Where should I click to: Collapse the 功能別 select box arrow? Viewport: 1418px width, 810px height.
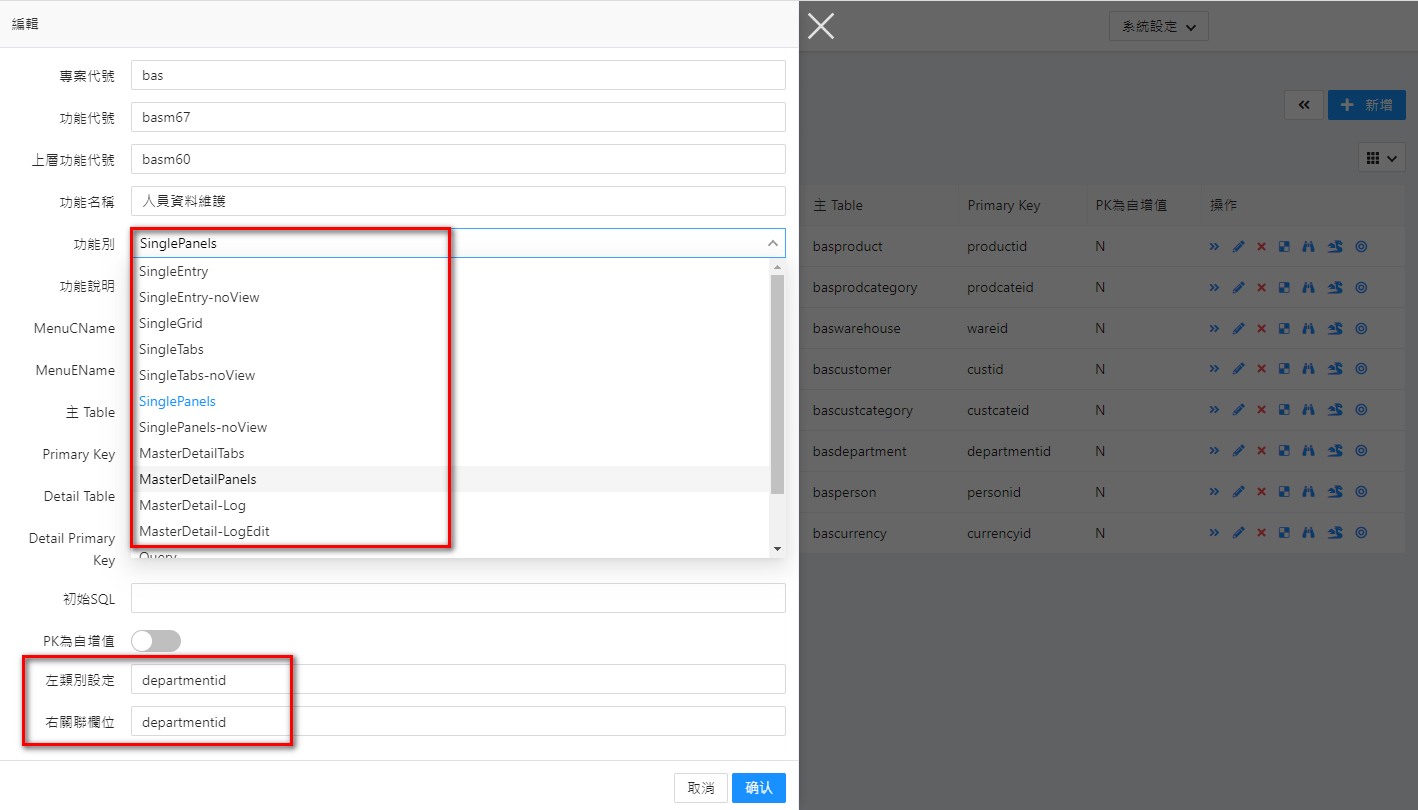[x=772, y=243]
